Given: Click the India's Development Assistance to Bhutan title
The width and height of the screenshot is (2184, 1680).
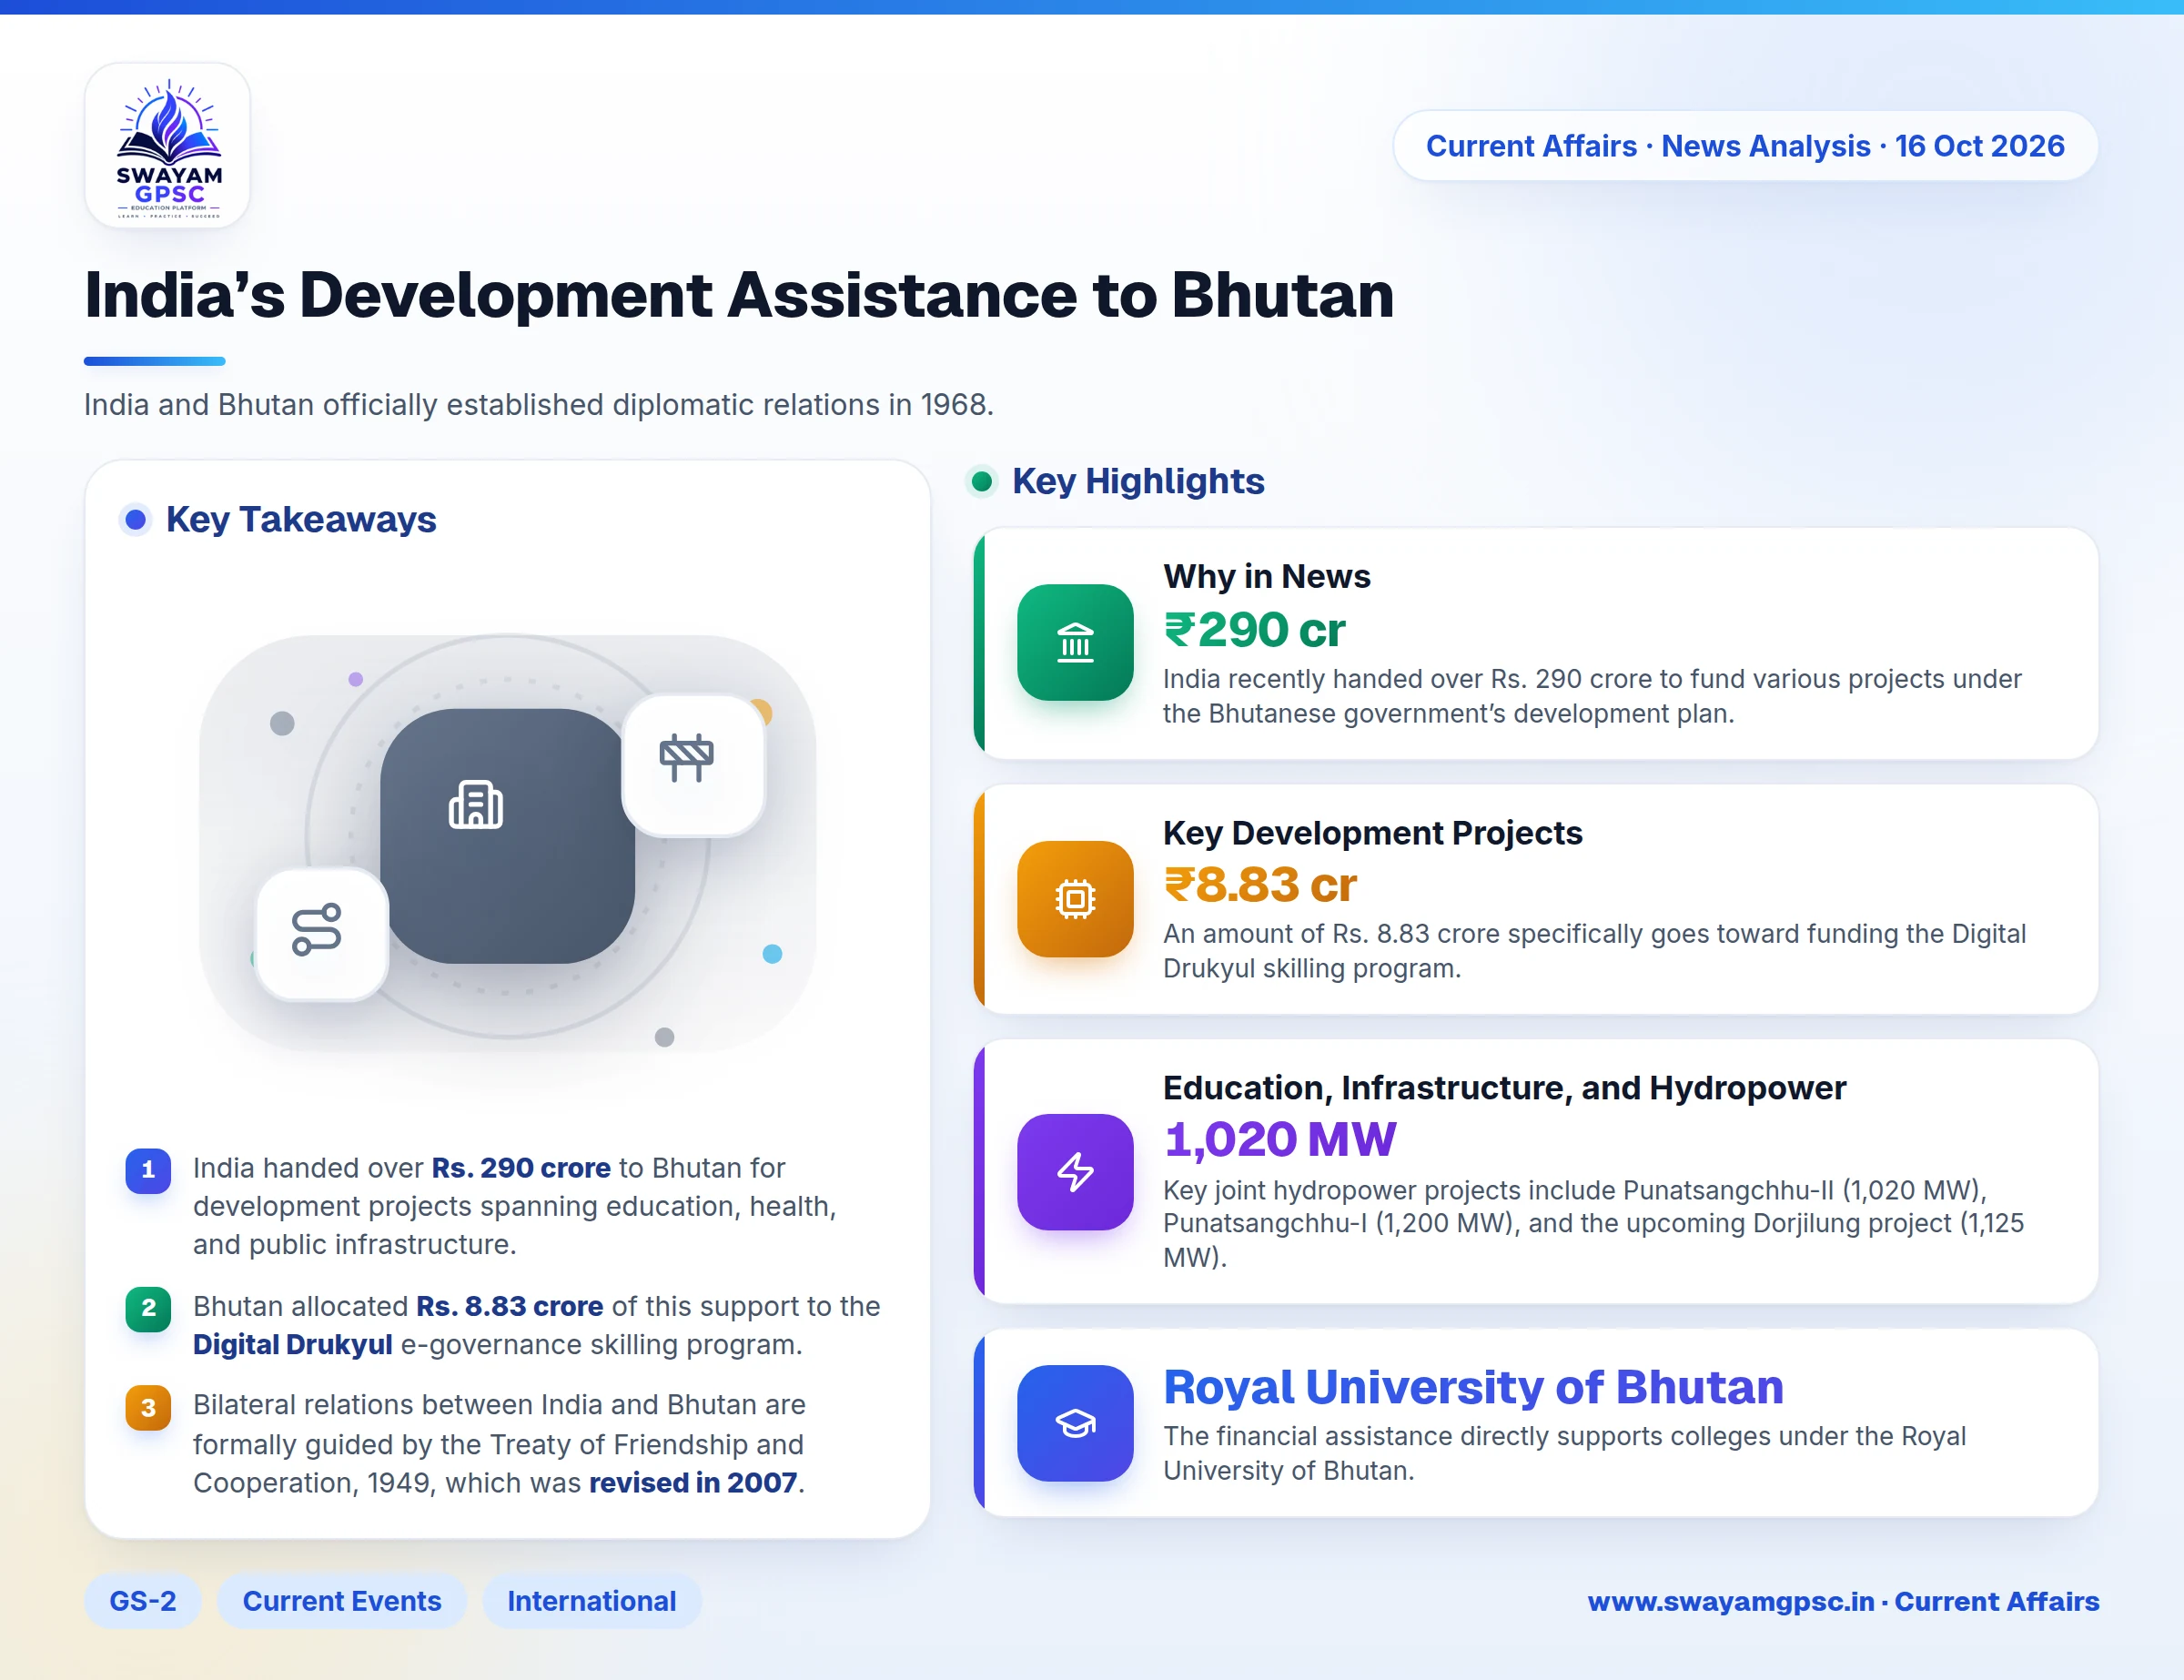Looking at the screenshot, I should click(739, 295).
